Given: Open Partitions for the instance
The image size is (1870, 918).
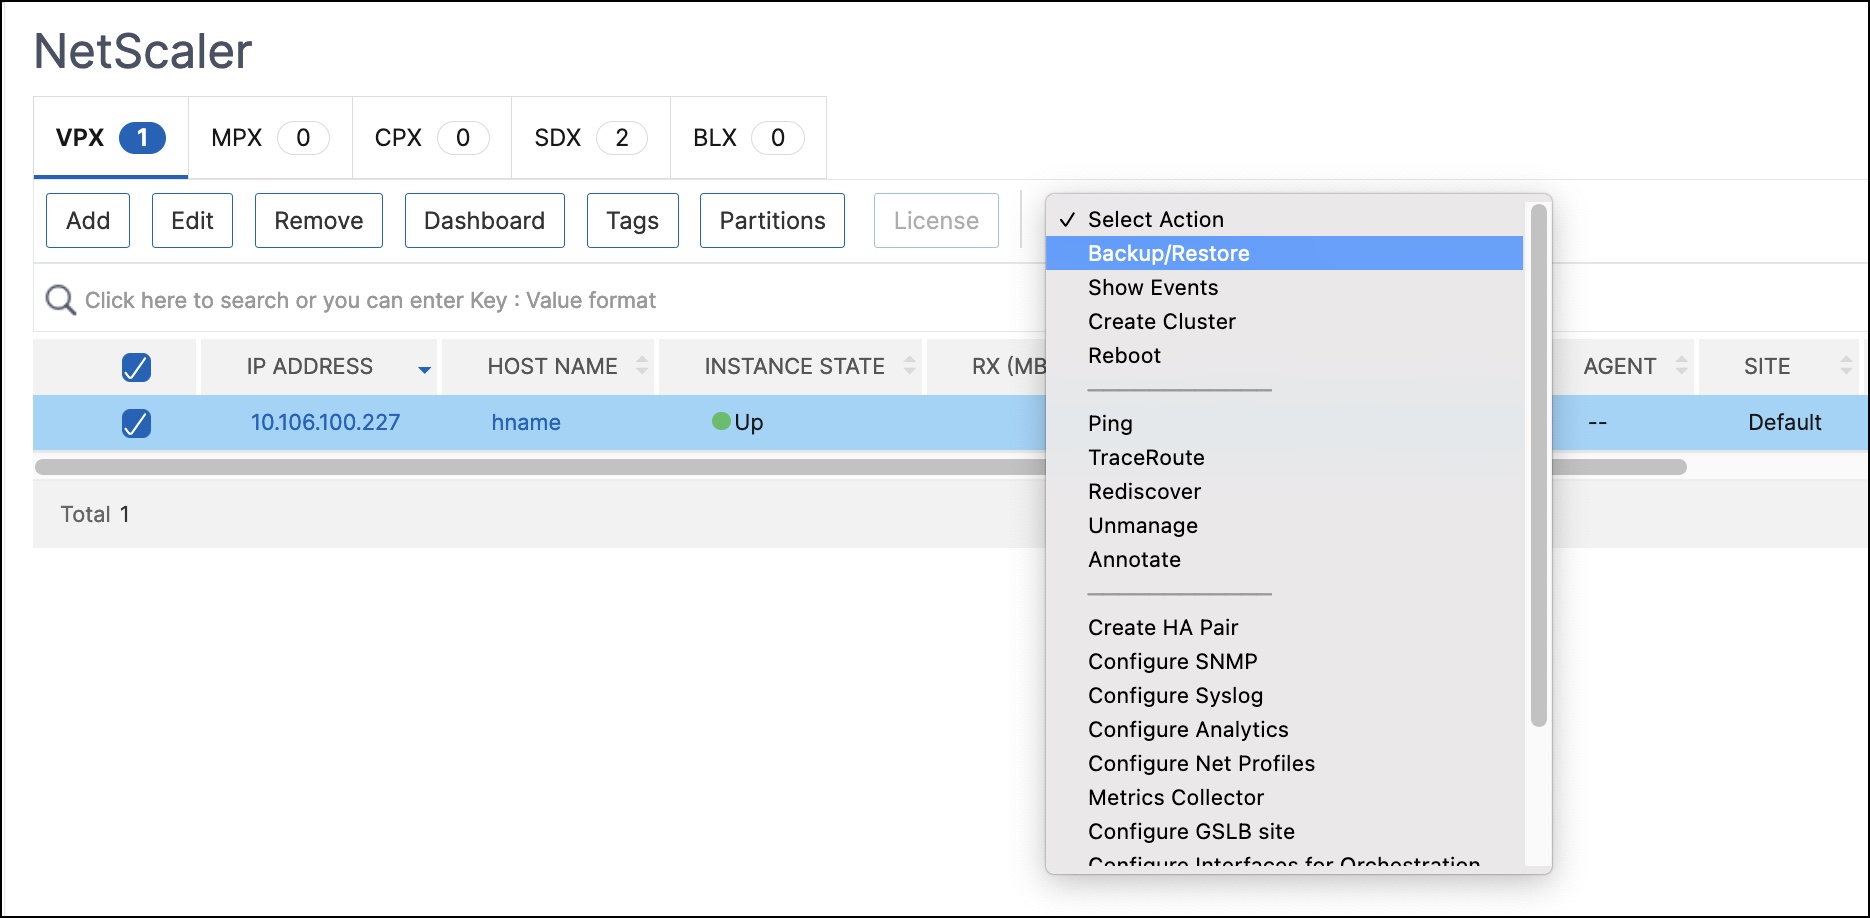Looking at the screenshot, I should (773, 220).
